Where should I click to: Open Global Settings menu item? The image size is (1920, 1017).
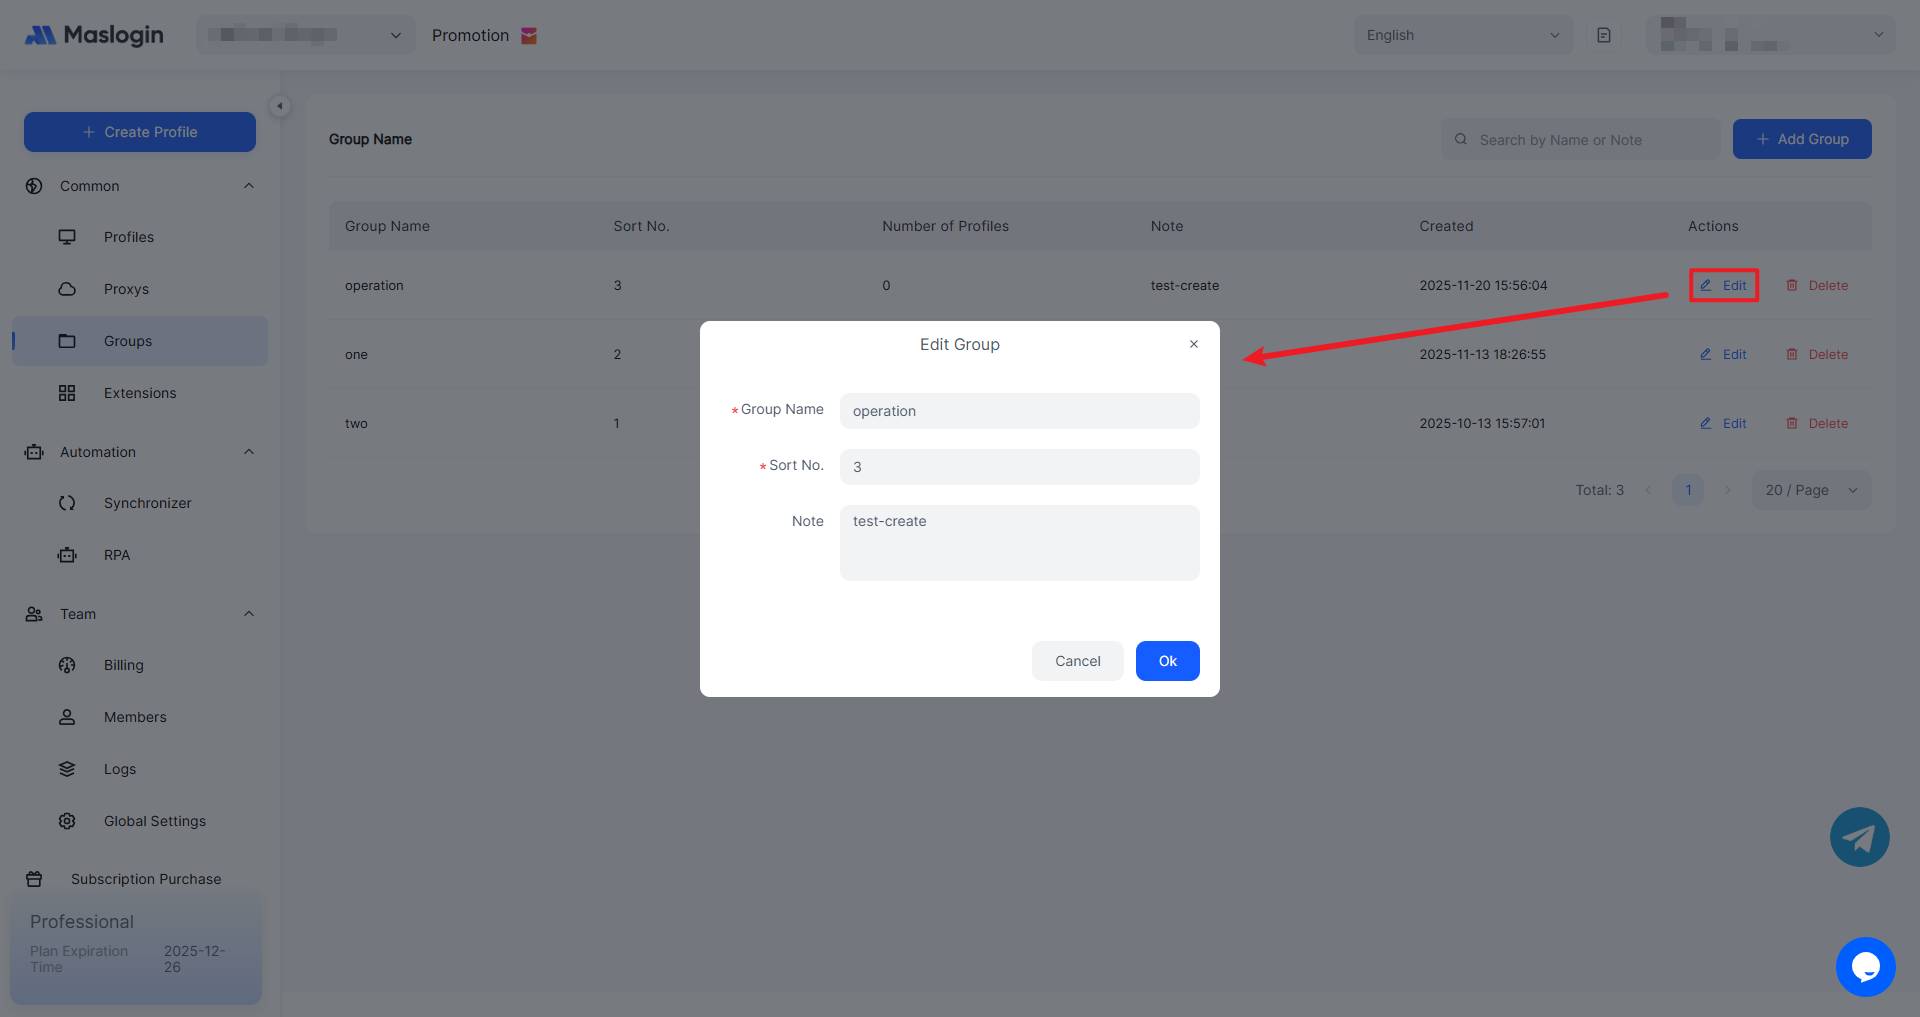154,821
